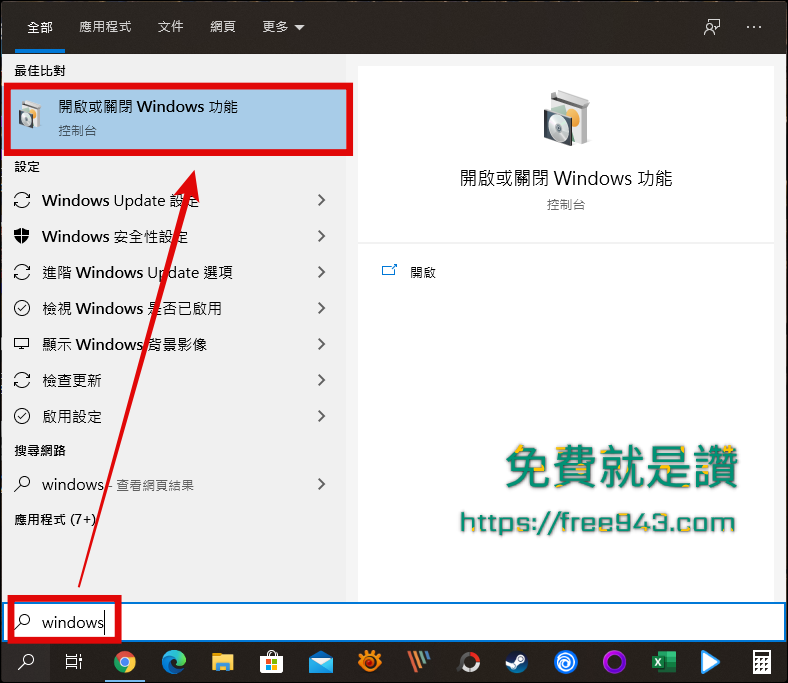The height and width of the screenshot is (683, 788).
Task: Launch Microsoft Edge from taskbar
Action: coord(173,662)
